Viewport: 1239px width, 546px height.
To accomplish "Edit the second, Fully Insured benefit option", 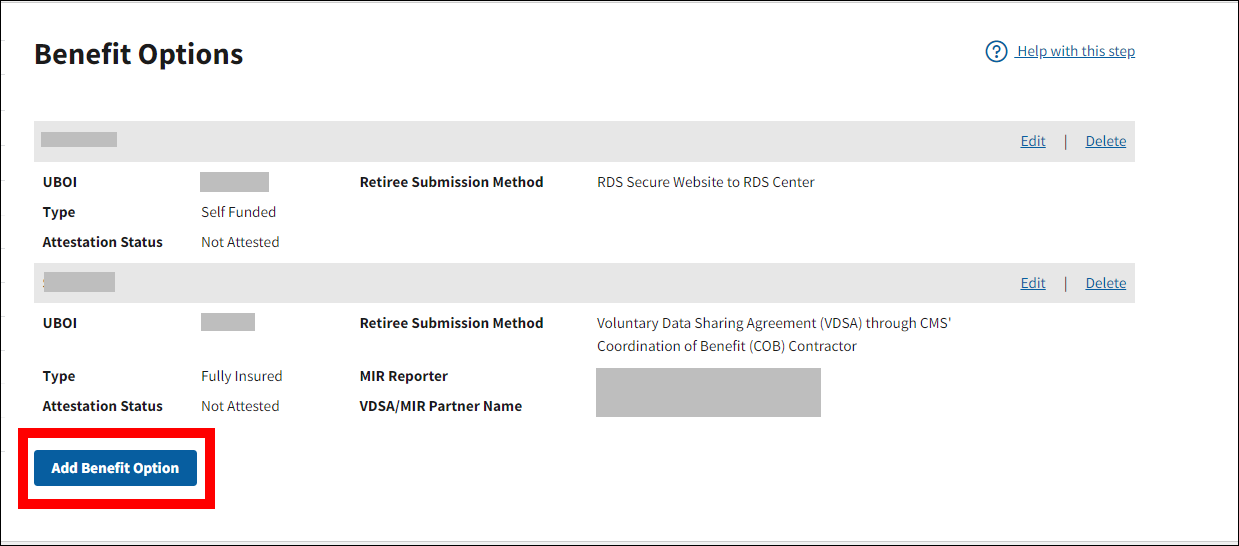I will (x=1033, y=283).
